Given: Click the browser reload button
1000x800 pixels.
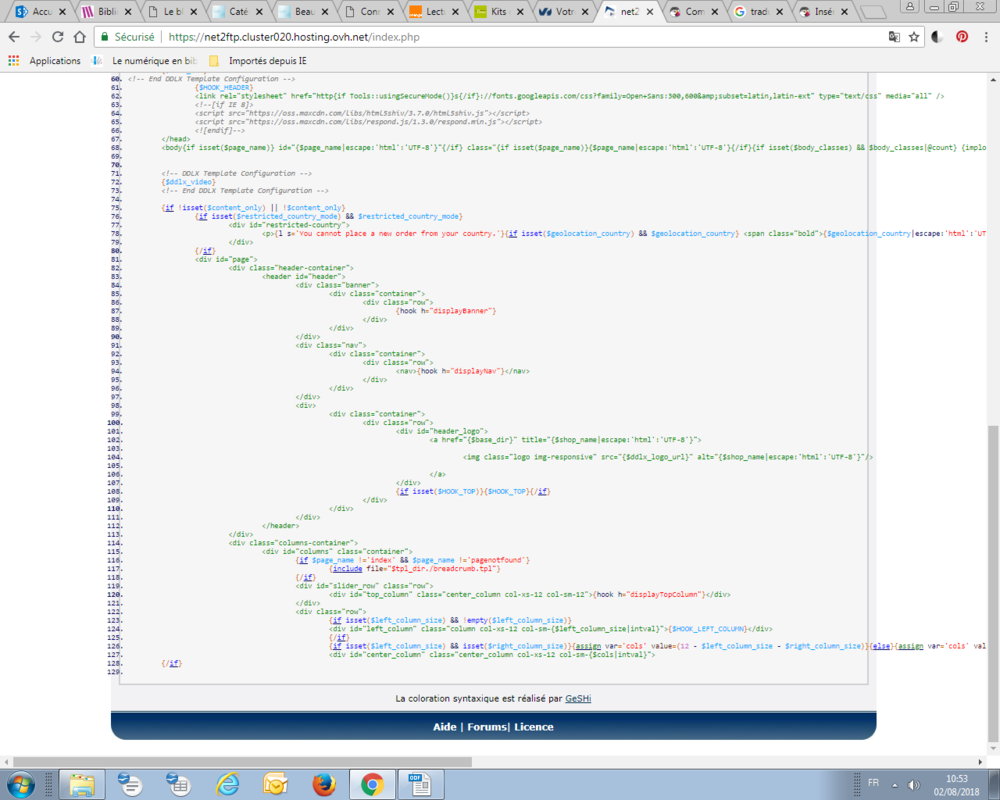Looking at the screenshot, I should point(58,37).
